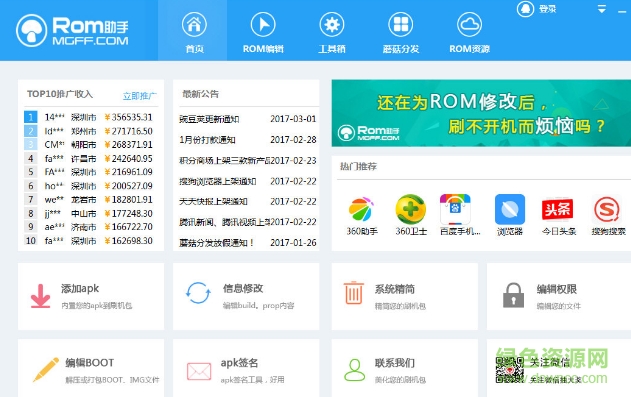Screen dimensions: 631x397
Task: Open the apk签名 tool title
Action: [x=239, y=363]
